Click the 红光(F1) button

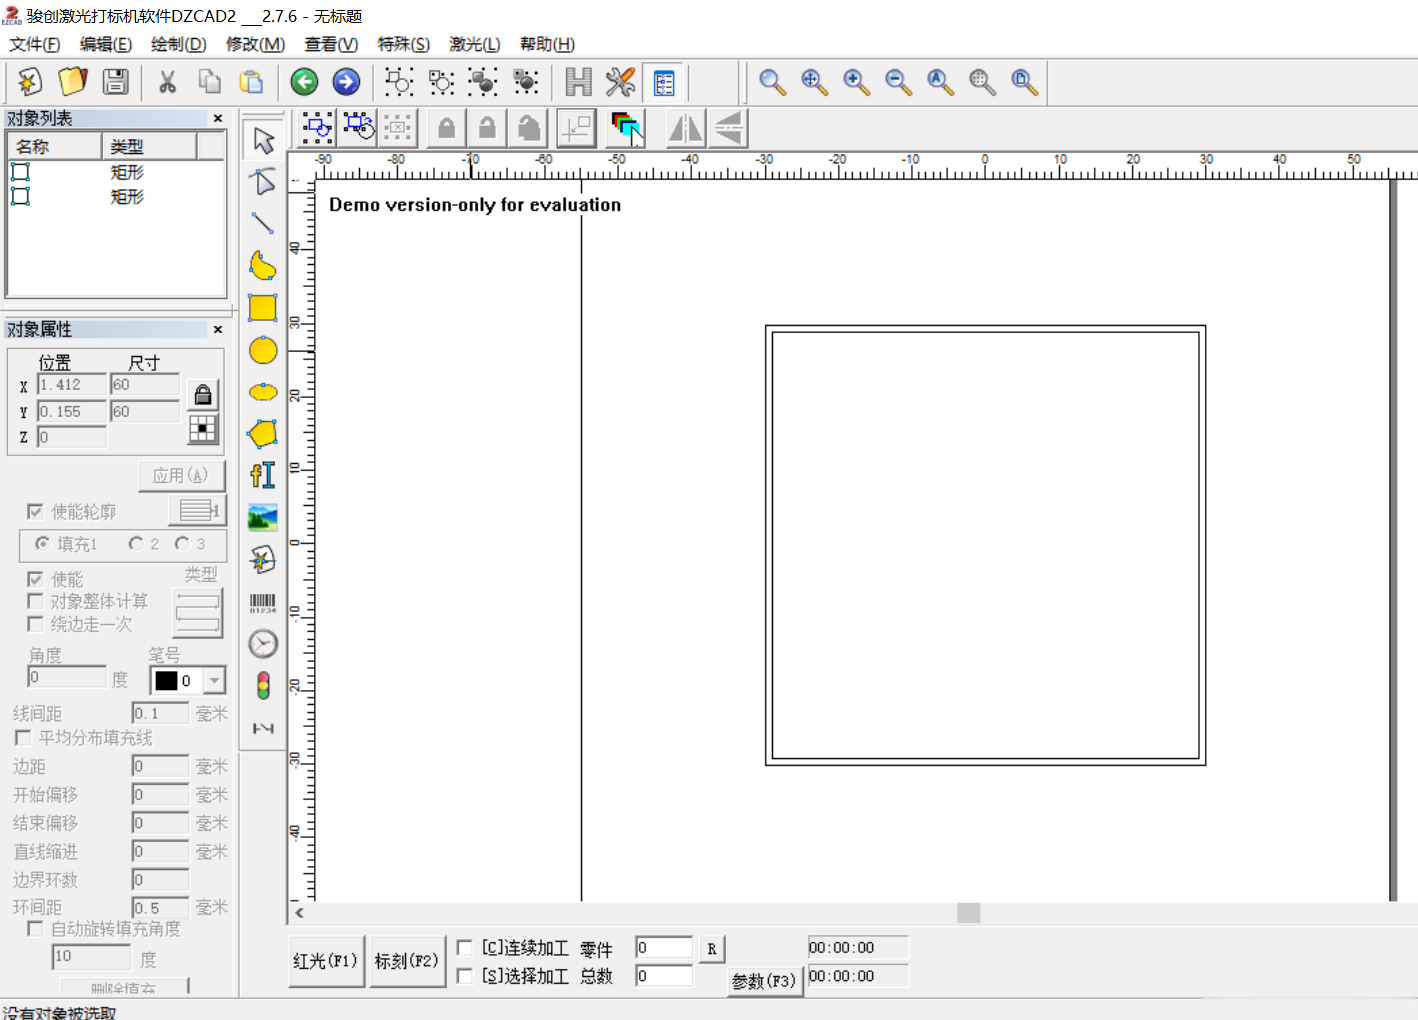pos(326,961)
